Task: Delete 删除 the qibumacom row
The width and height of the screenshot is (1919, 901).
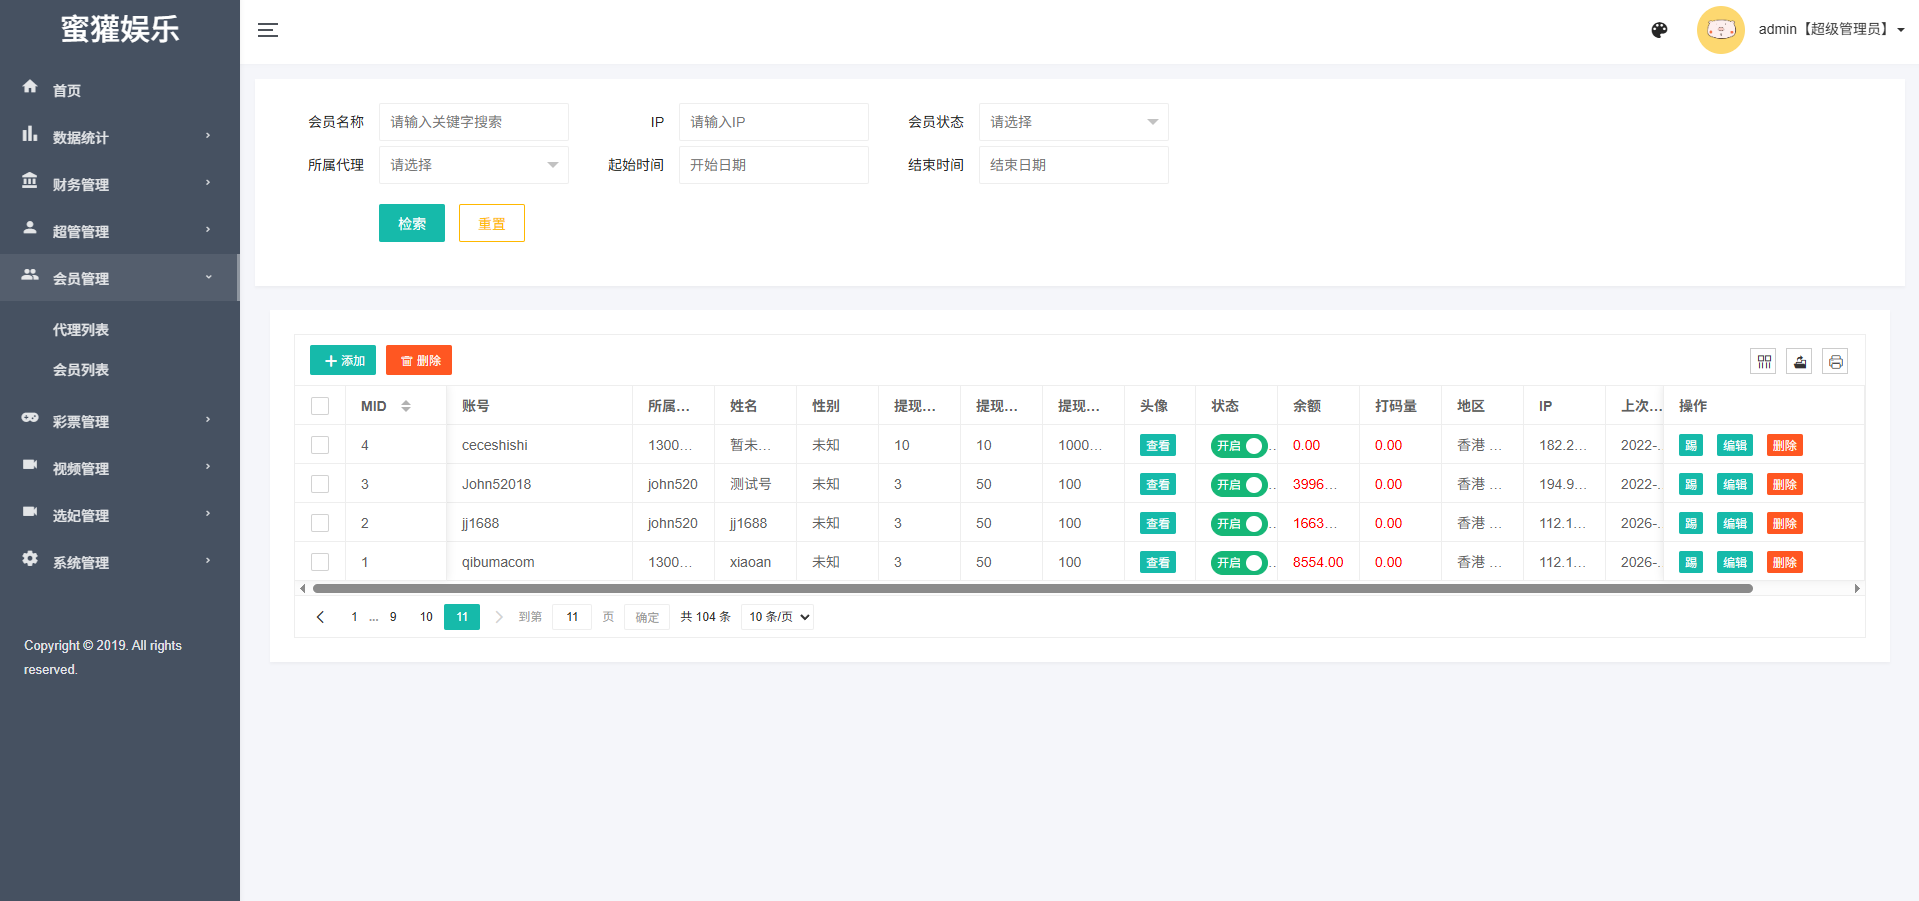Action: [1785, 562]
